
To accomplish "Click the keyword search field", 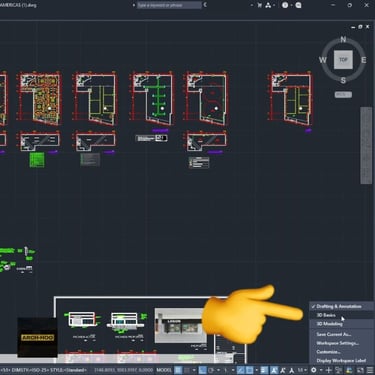I will pyautogui.click(x=169, y=5).
